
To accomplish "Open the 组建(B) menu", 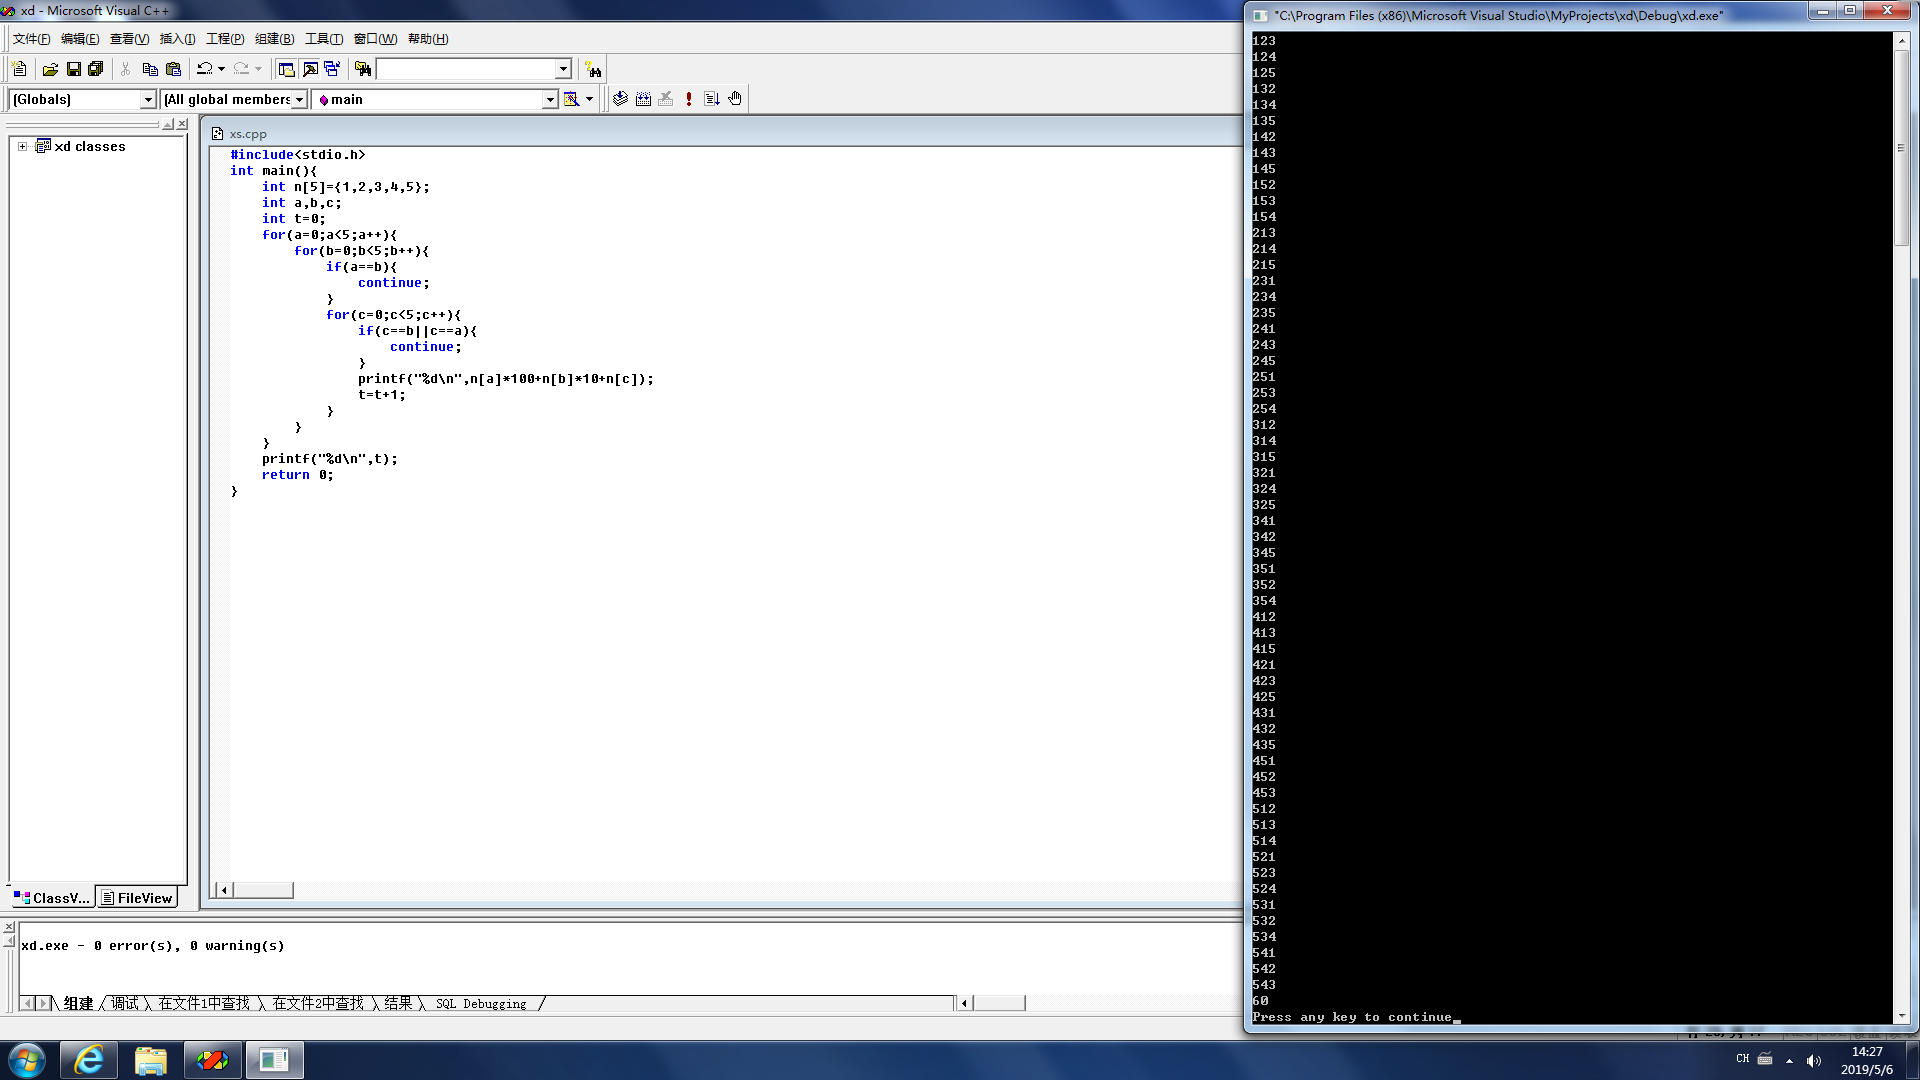I will [274, 39].
